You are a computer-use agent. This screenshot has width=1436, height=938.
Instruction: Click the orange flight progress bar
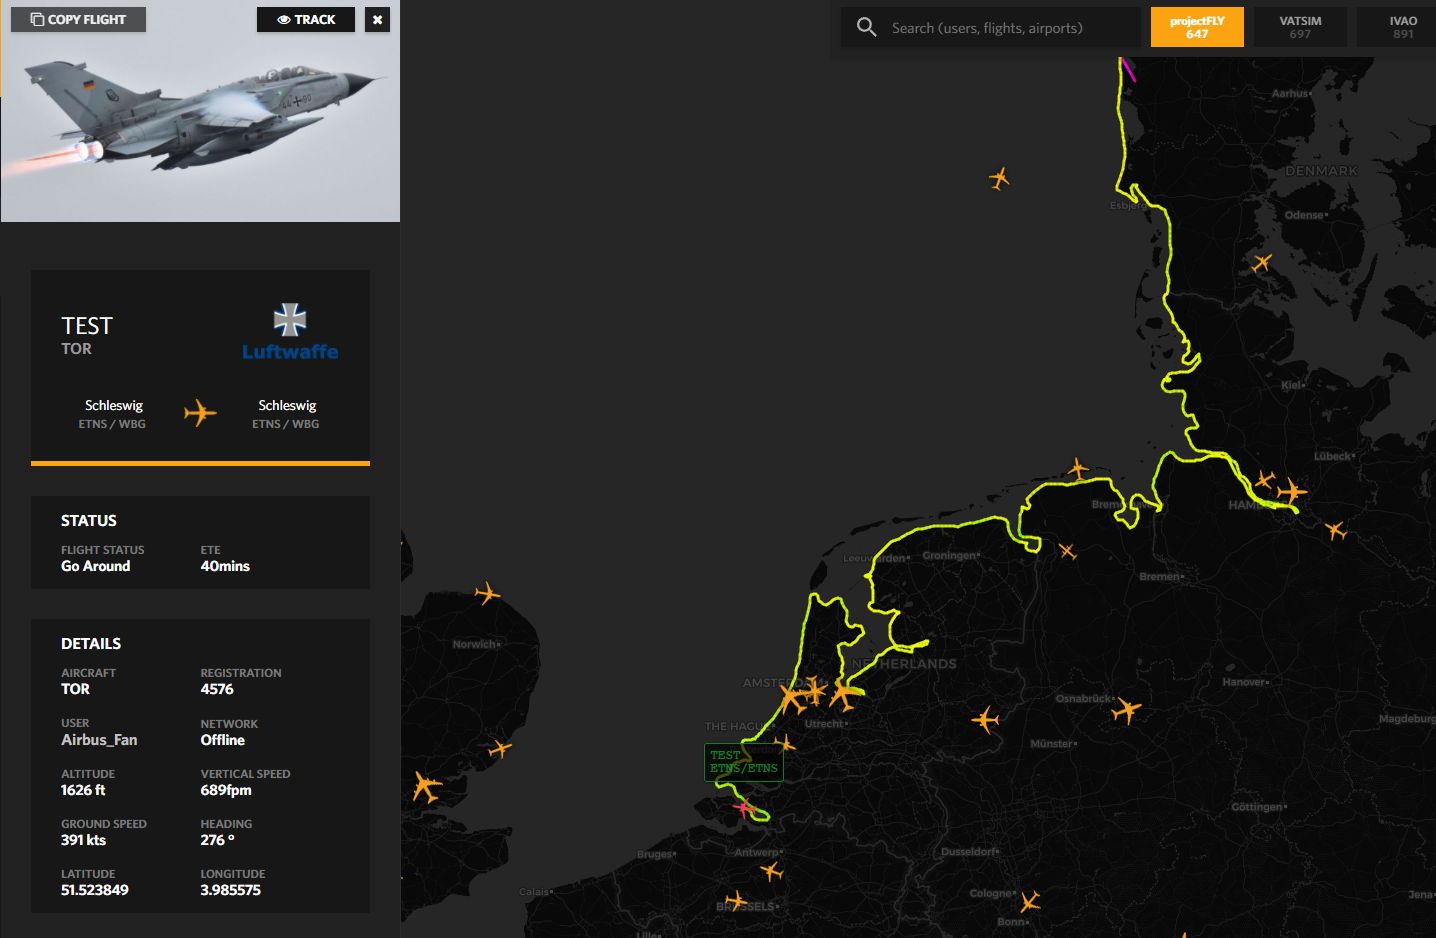(x=200, y=463)
